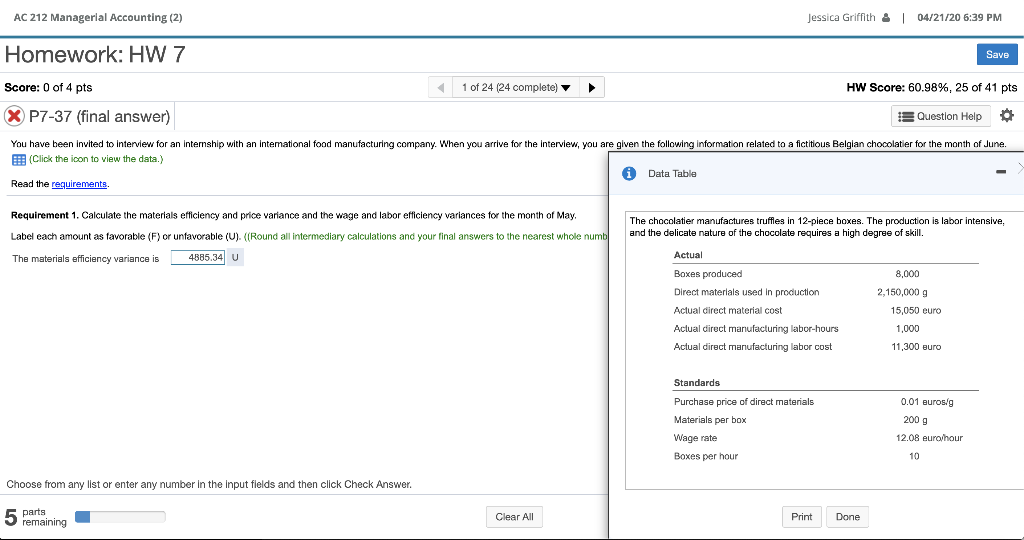The height and width of the screenshot is (540, 1024).
Task: Click the Requirement 1 heading text
Action: point(44,215)
